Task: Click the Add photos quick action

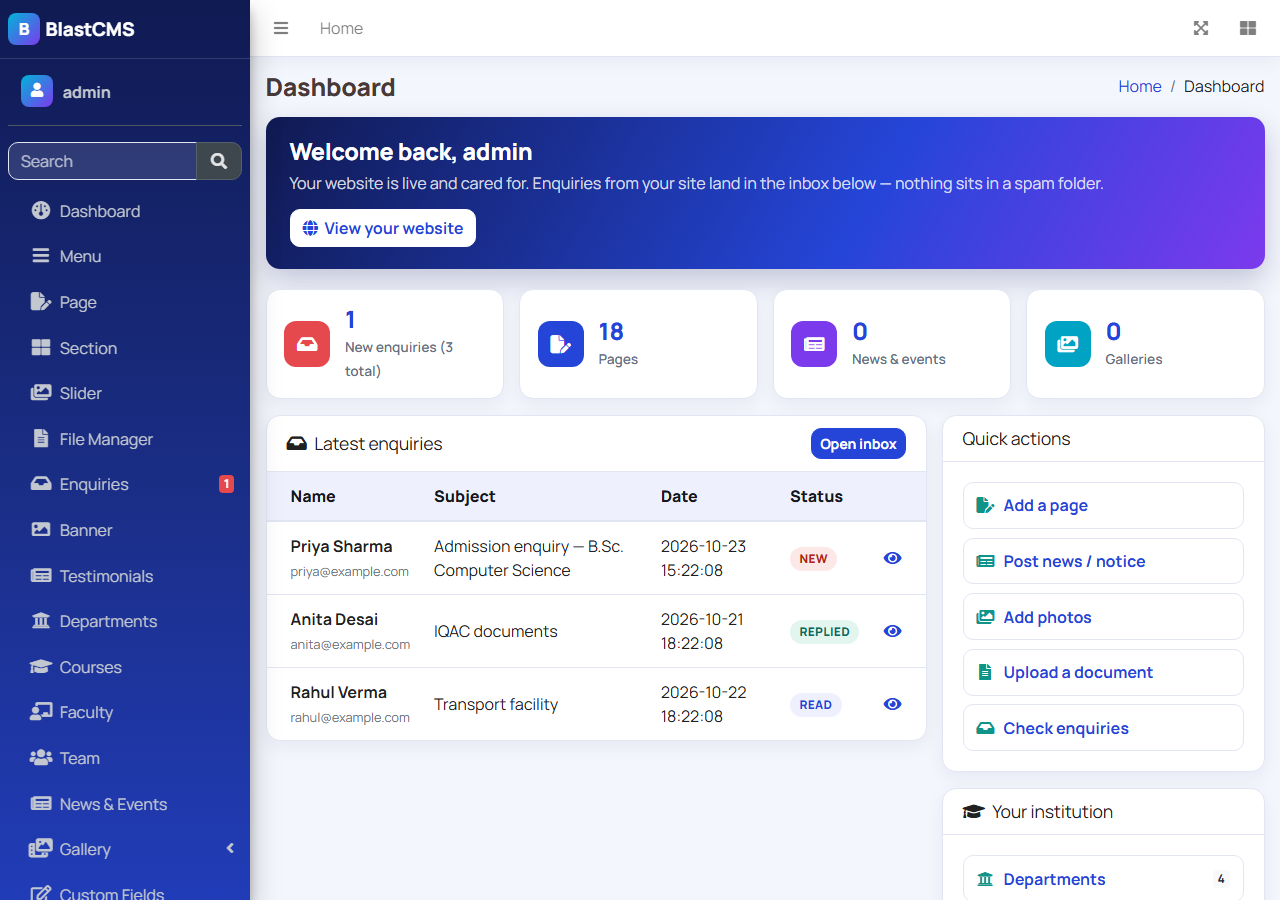Action: 1103,617
